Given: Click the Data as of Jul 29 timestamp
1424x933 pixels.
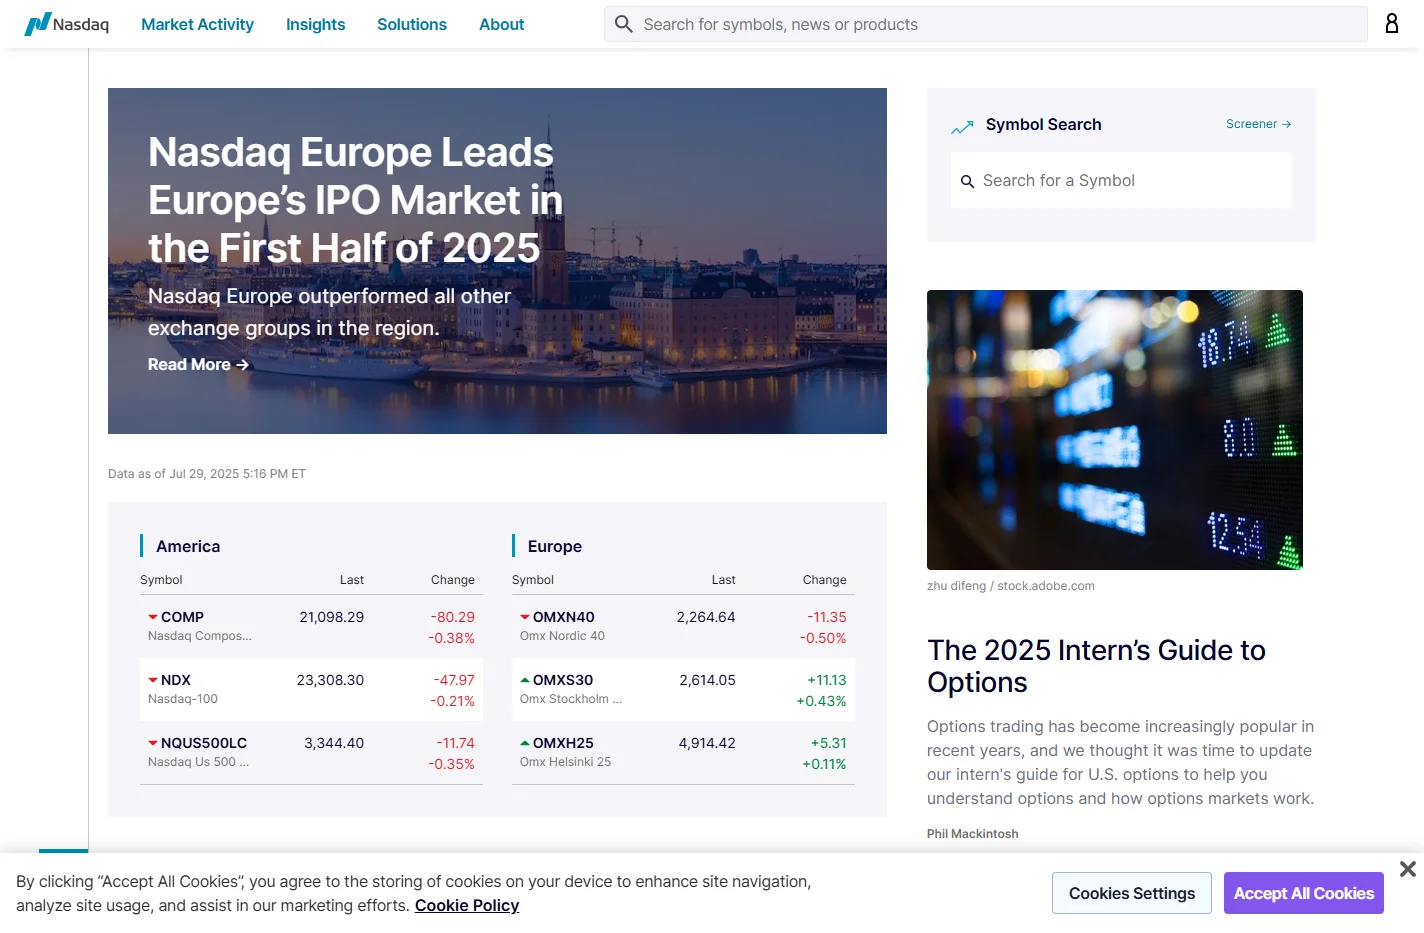Looking at the screenshot, I should point(207,474).
